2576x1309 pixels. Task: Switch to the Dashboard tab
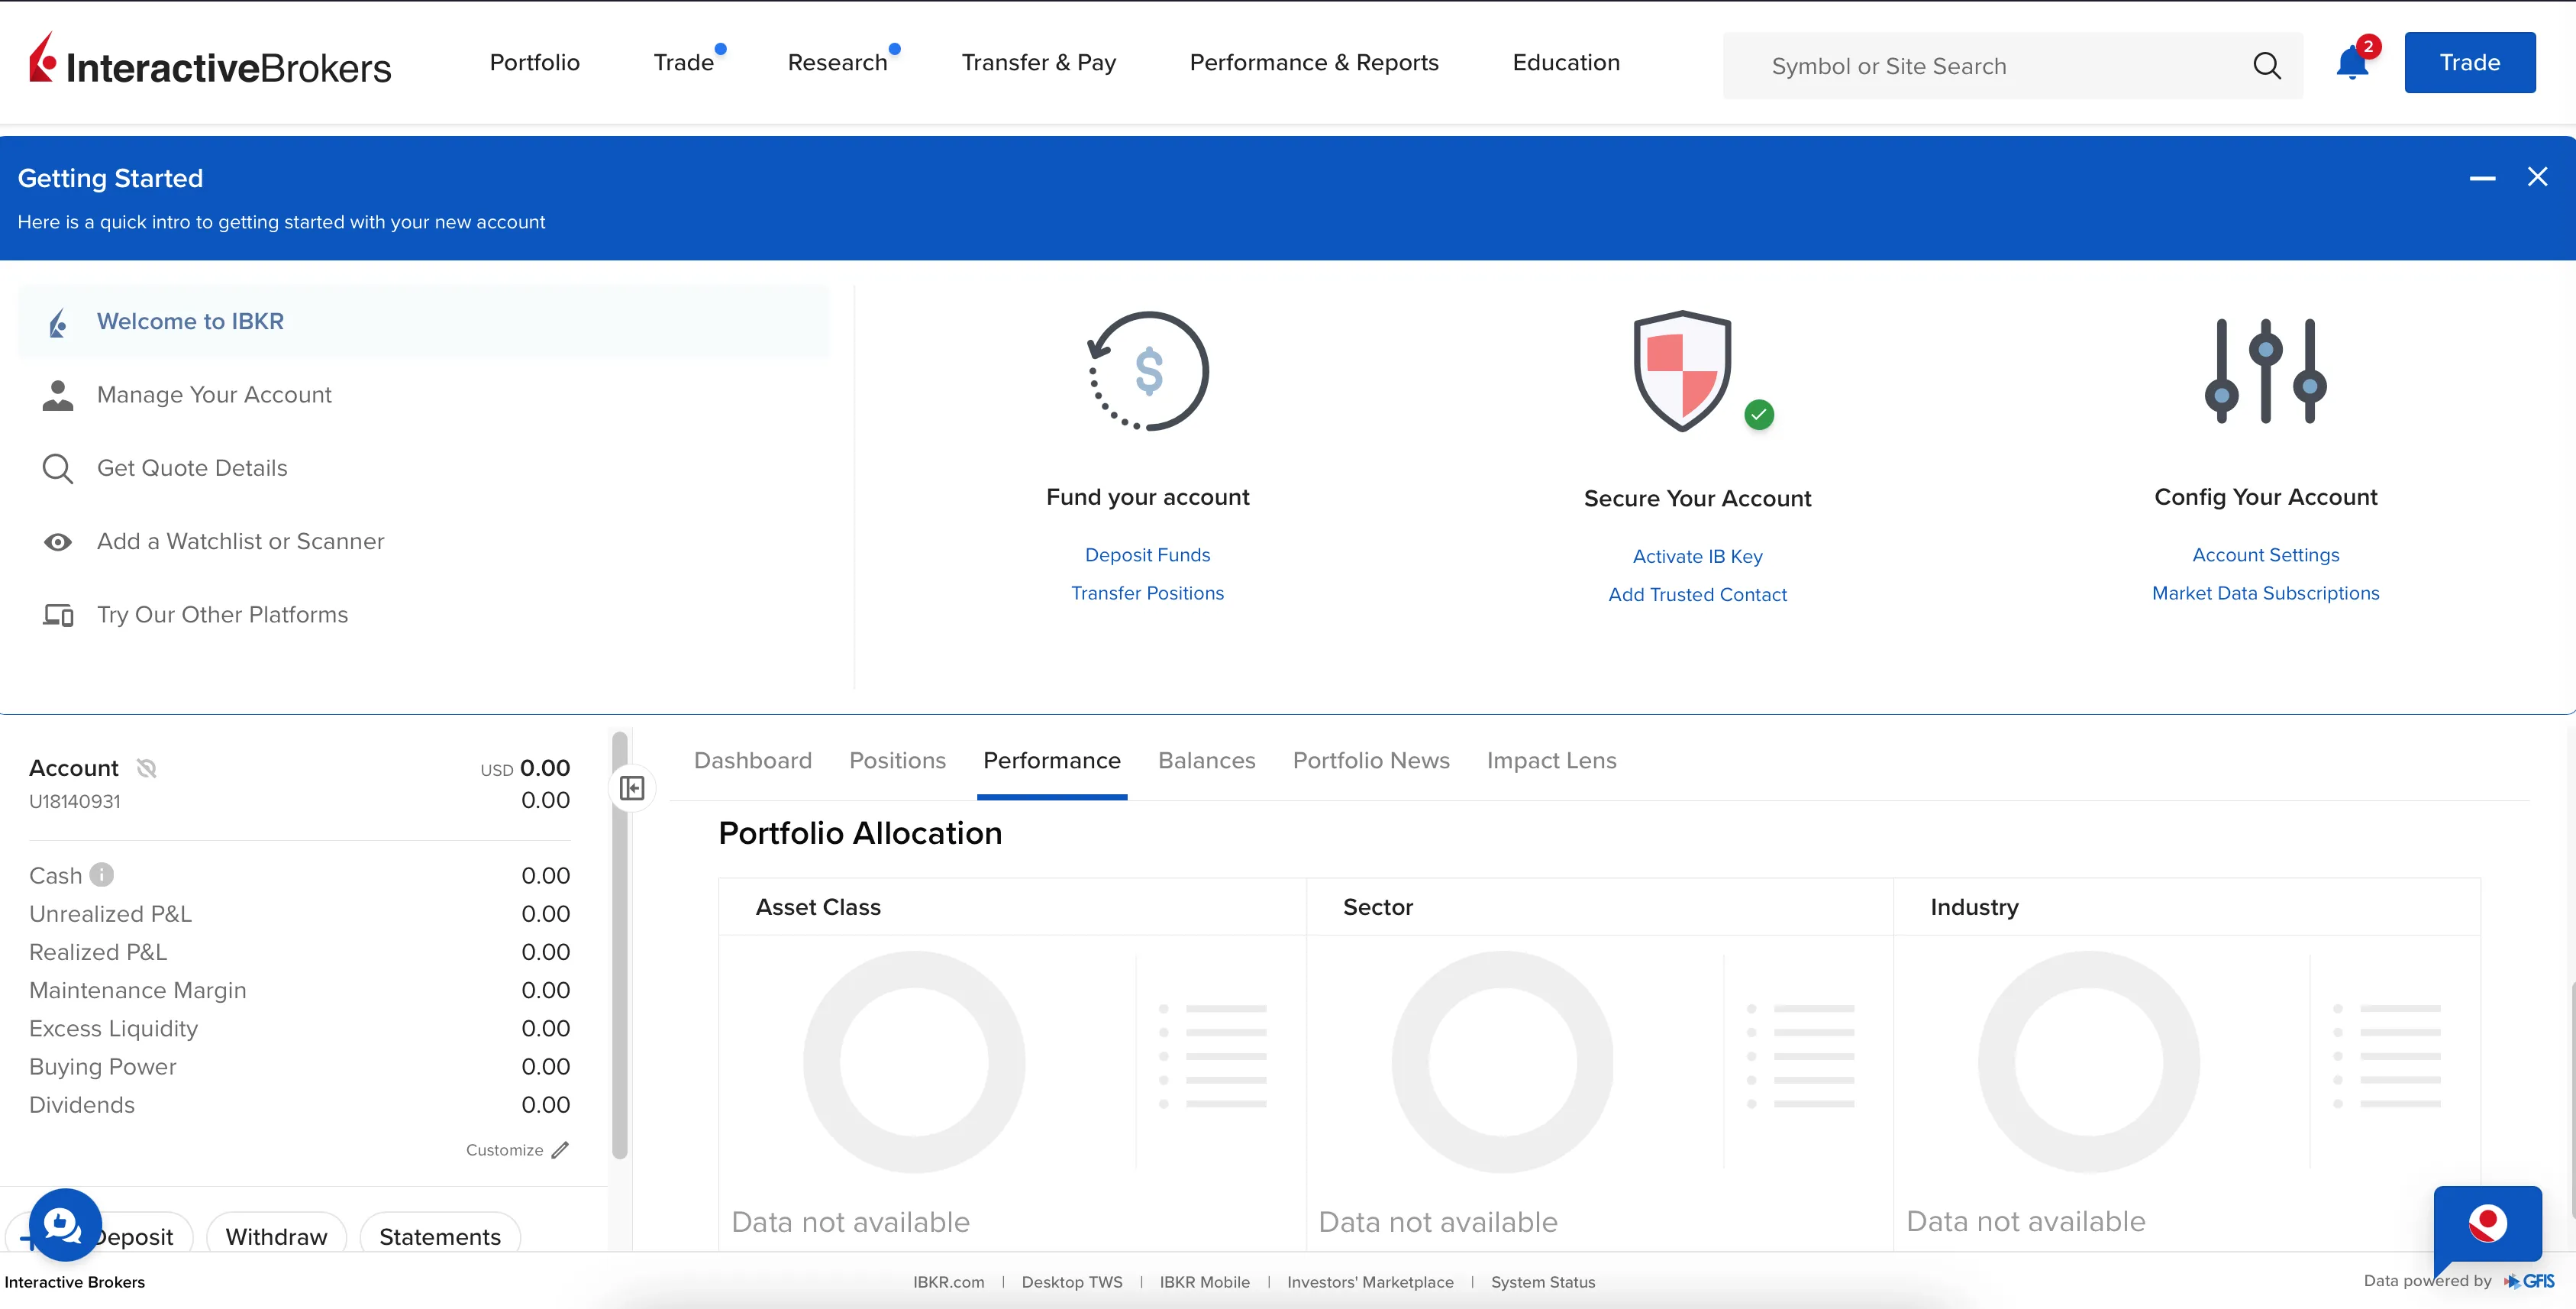point(753,761)
